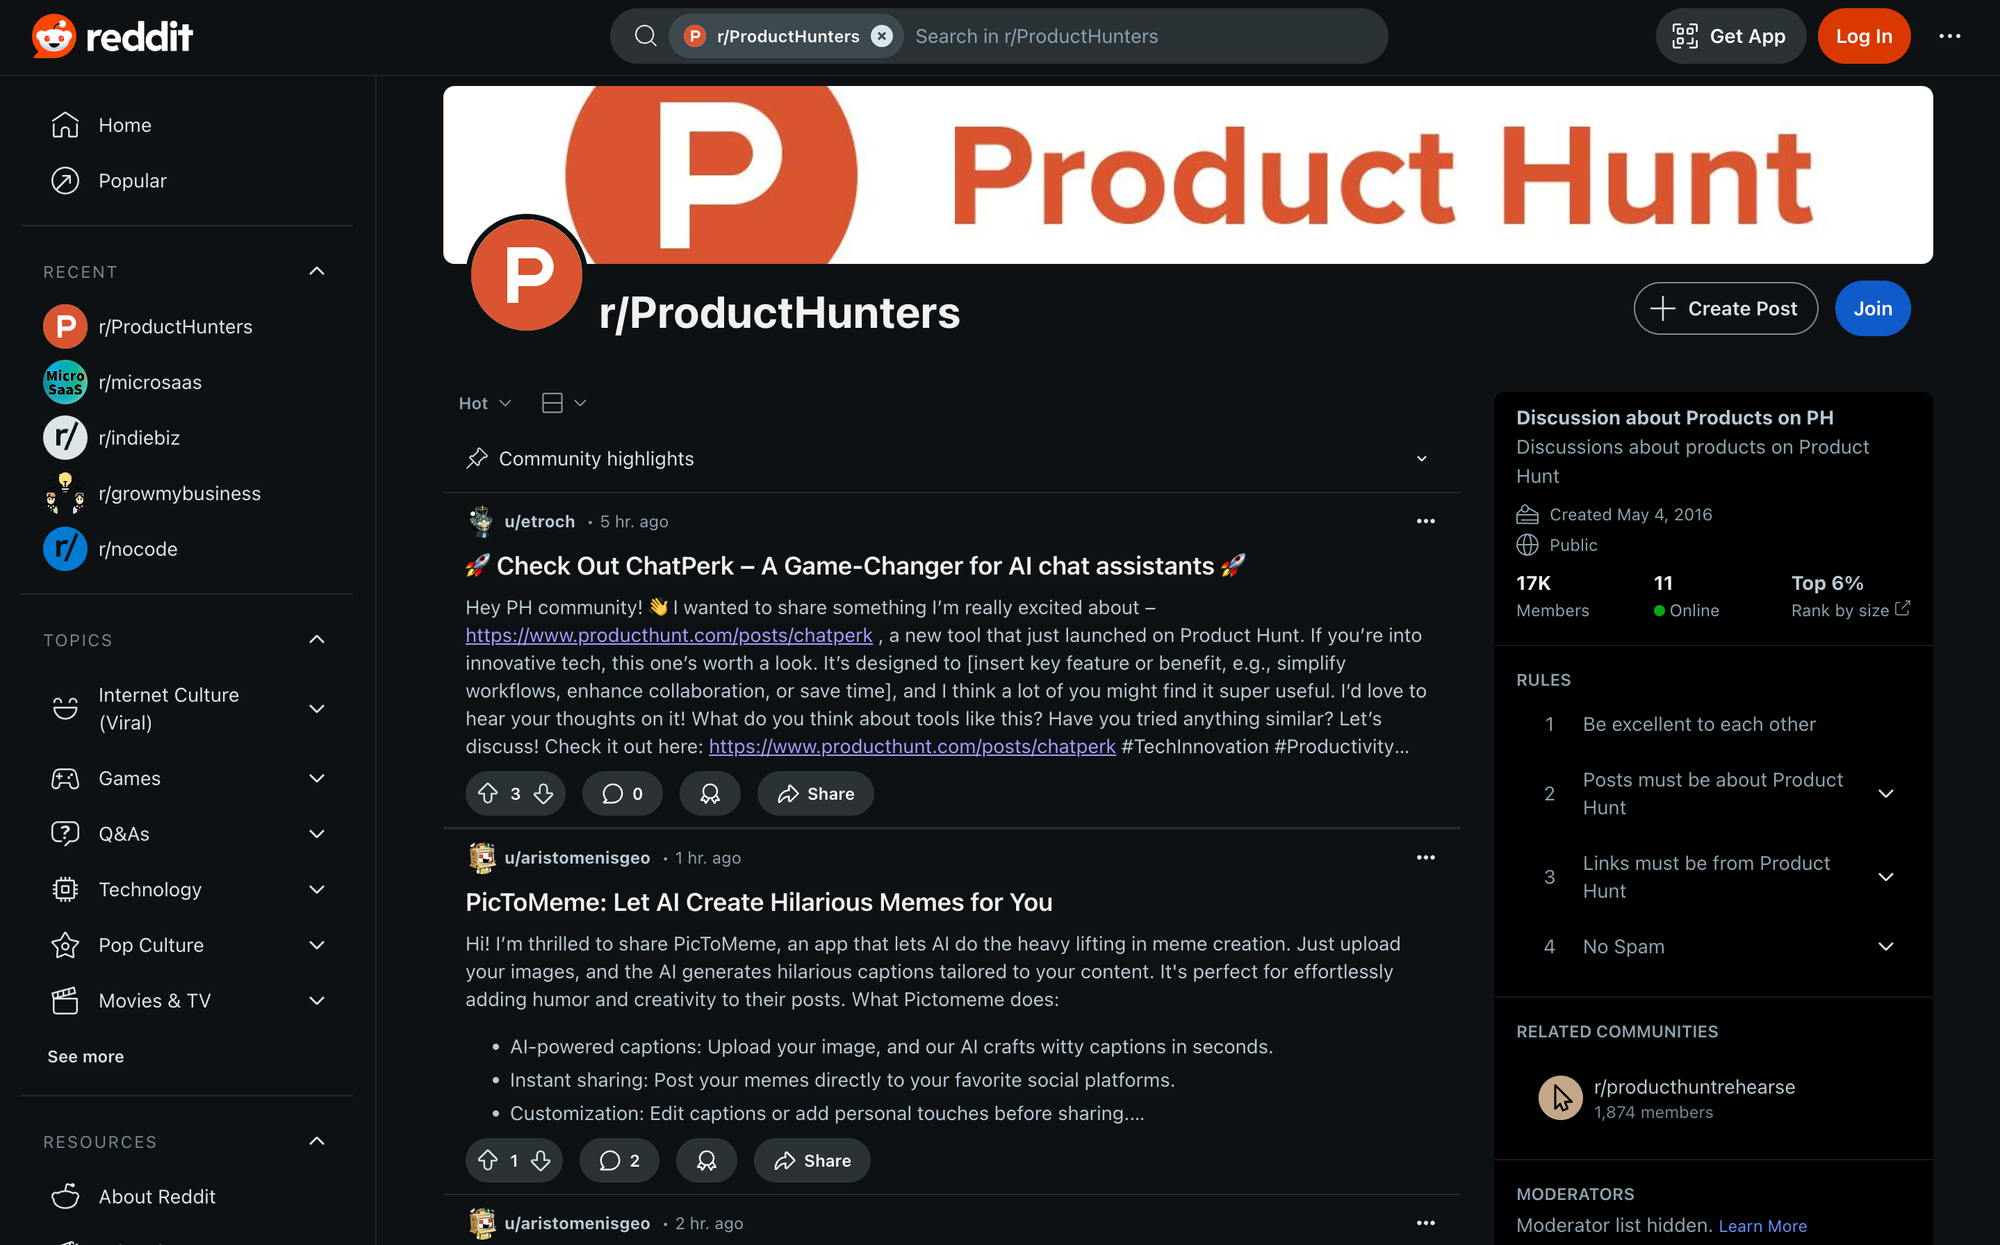Upvote the ChatPerk post
This screenshot has height=1245, width=2000.
click(x=488, y=794)
